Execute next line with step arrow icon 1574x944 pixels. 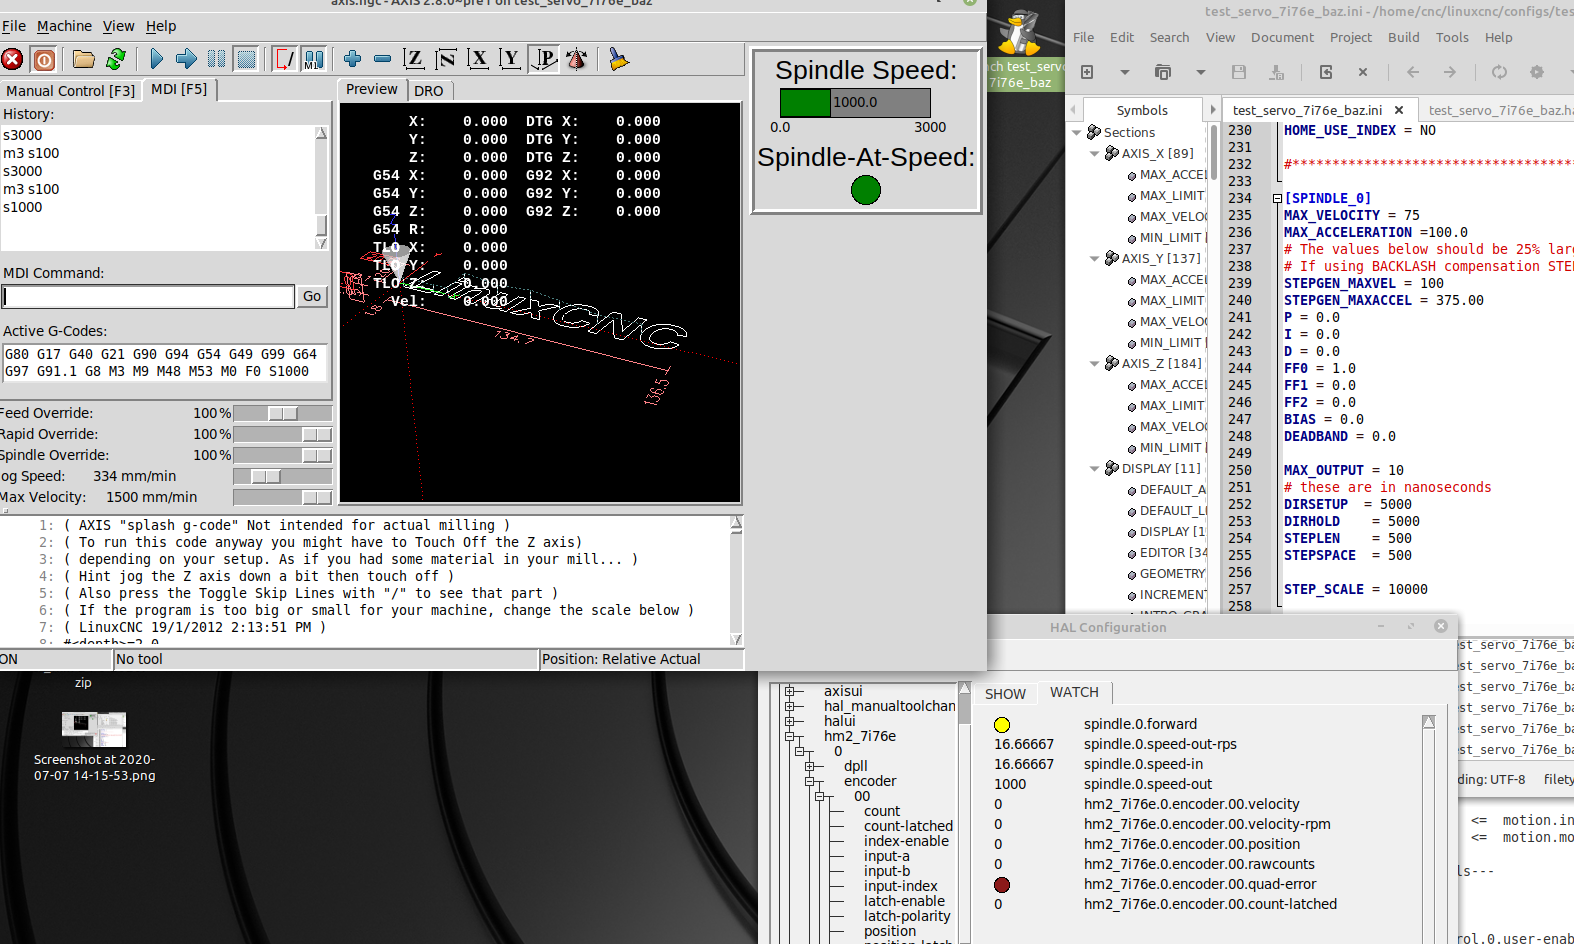coord(186,60)
